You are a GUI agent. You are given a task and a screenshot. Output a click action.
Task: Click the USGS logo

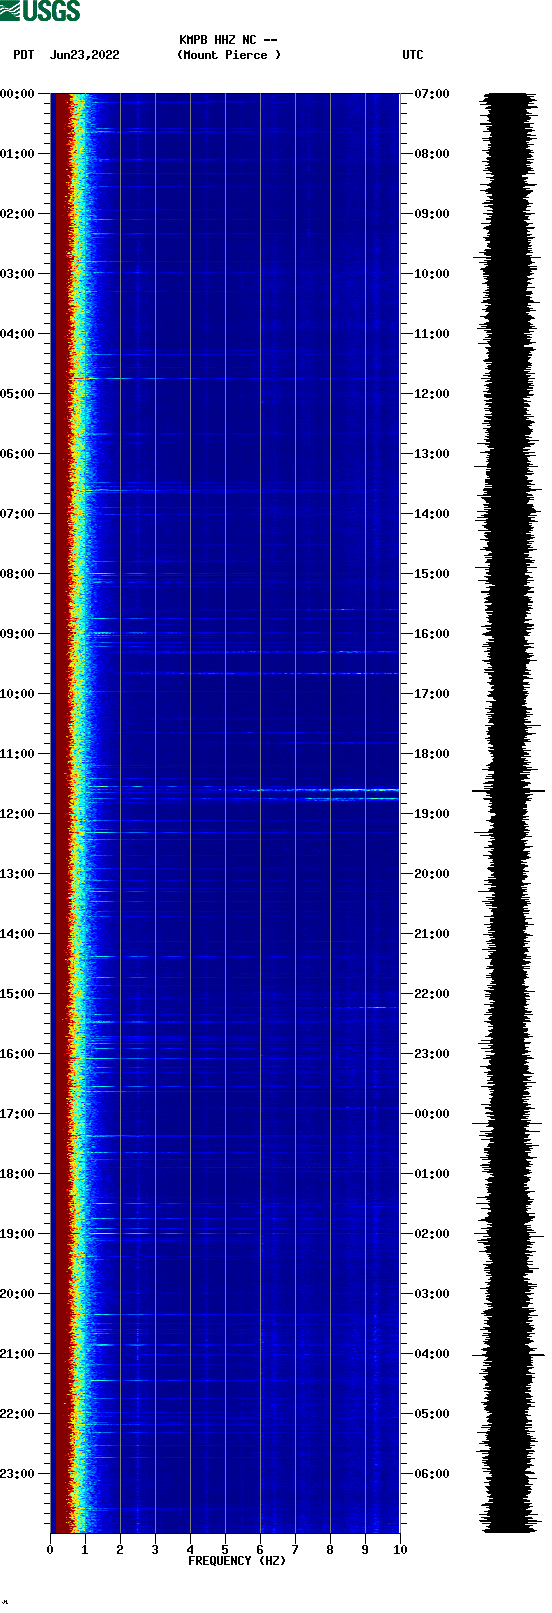pyautogui.click(x=40, y=11)
